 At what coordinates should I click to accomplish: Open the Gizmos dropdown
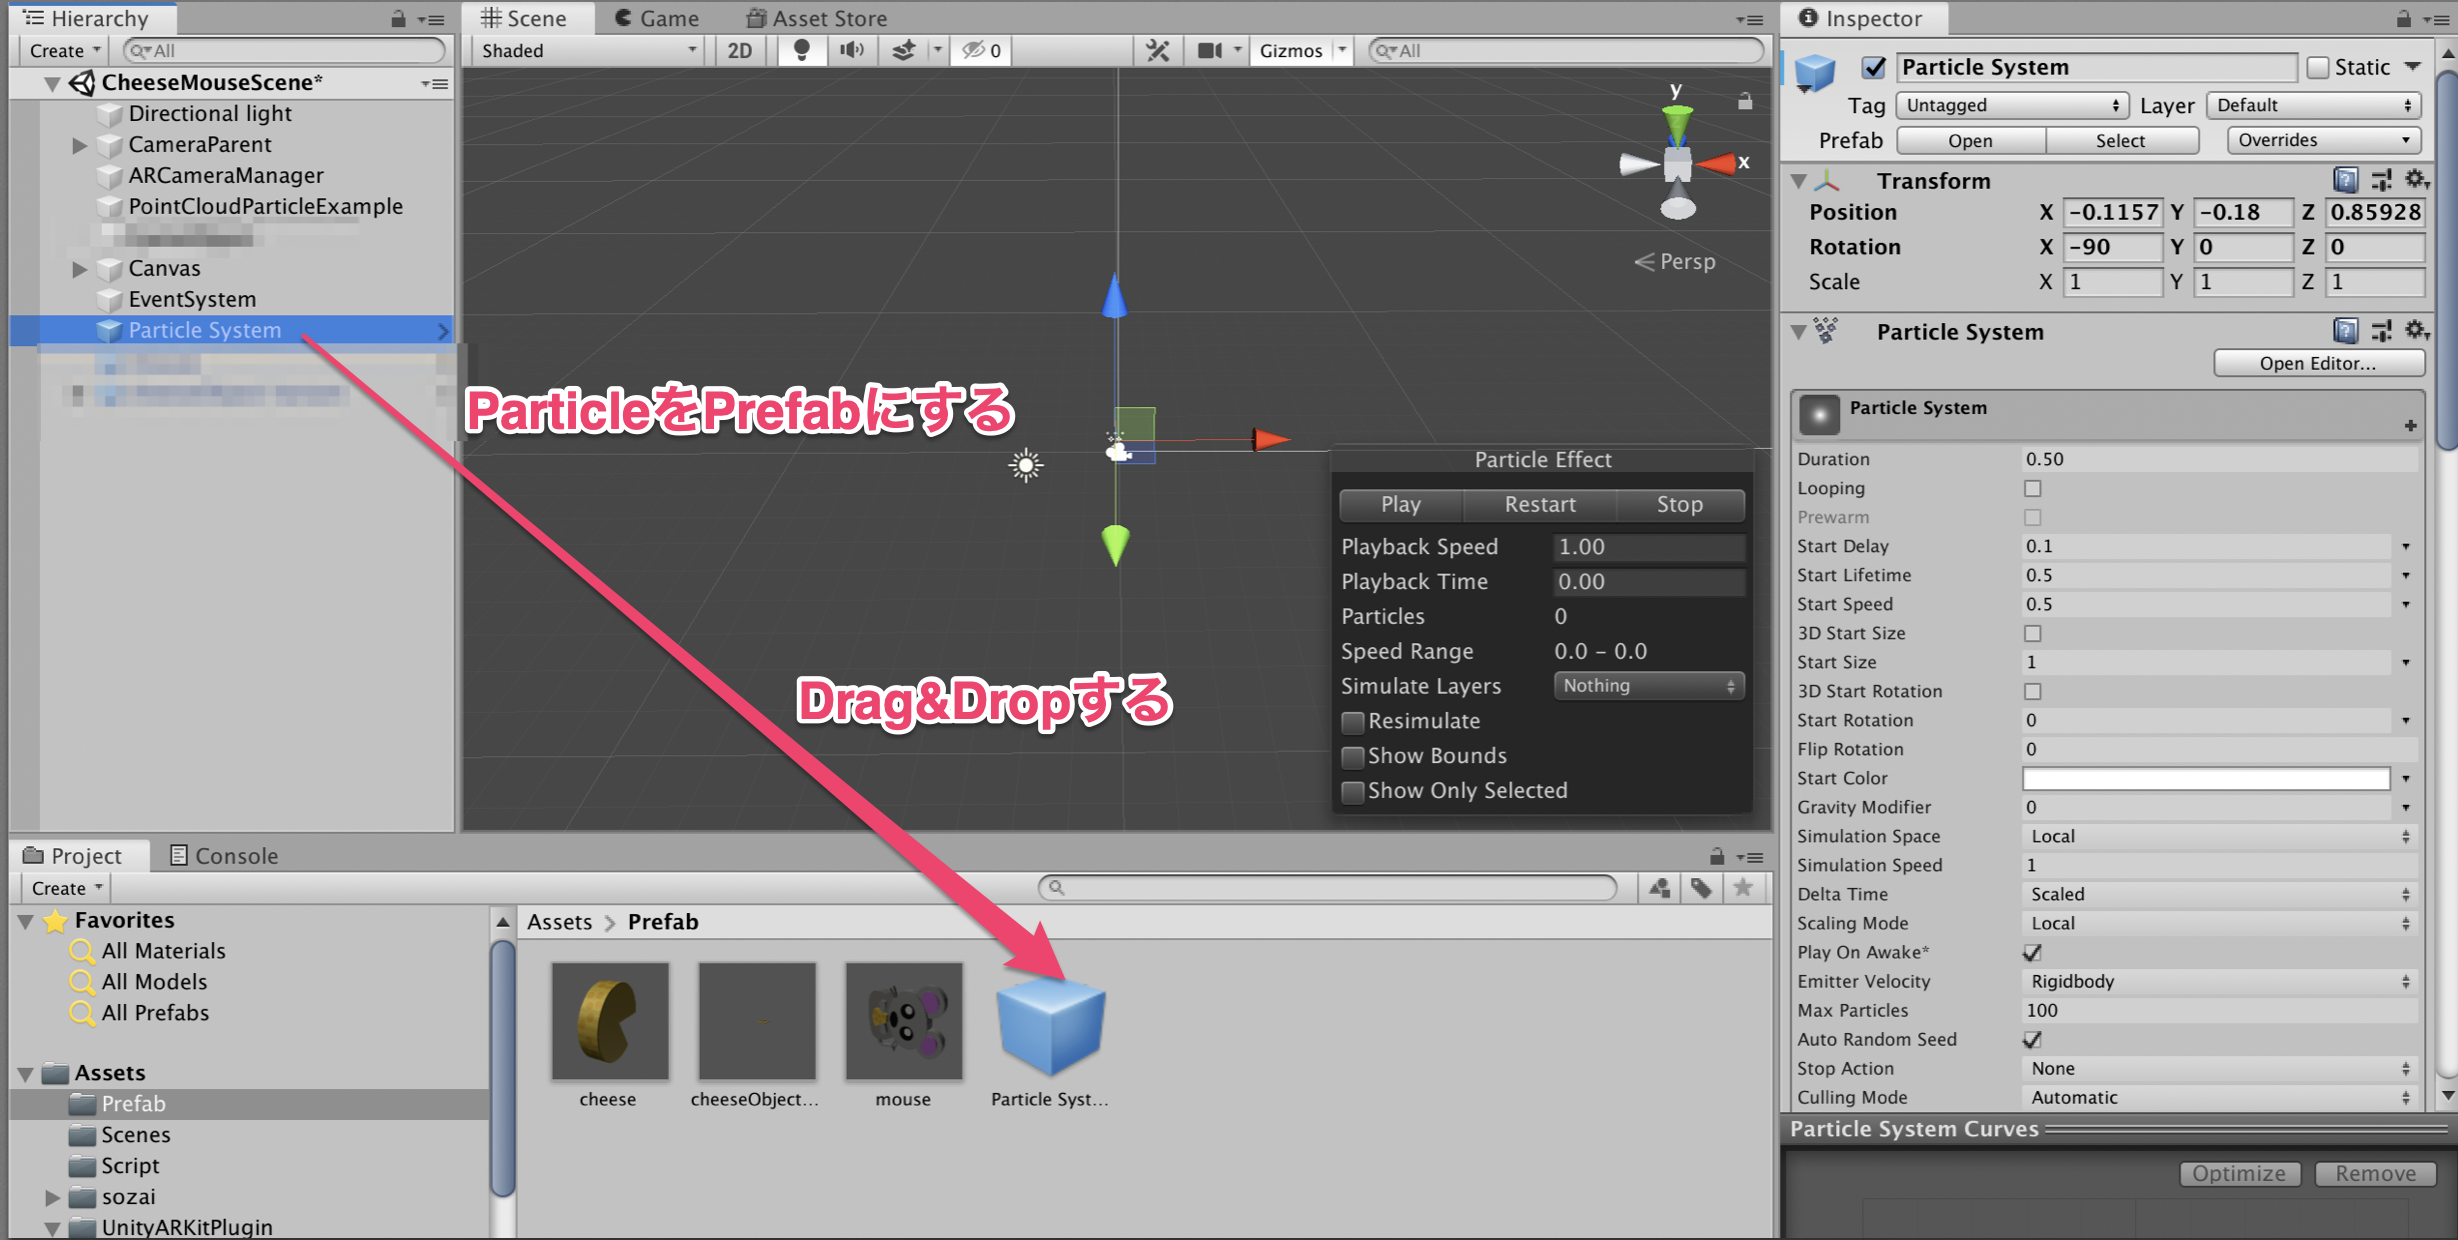point(1301,50)
